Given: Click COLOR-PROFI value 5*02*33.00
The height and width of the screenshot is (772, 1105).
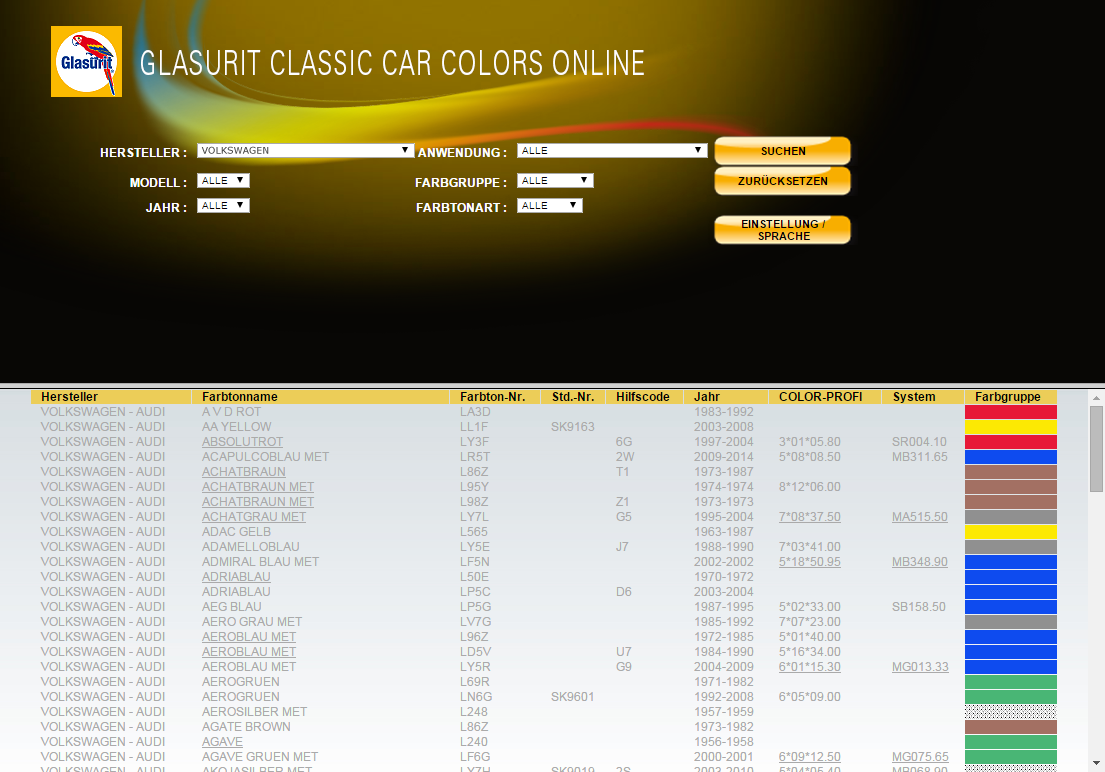Looking at the screenshot, I should 810,606.
